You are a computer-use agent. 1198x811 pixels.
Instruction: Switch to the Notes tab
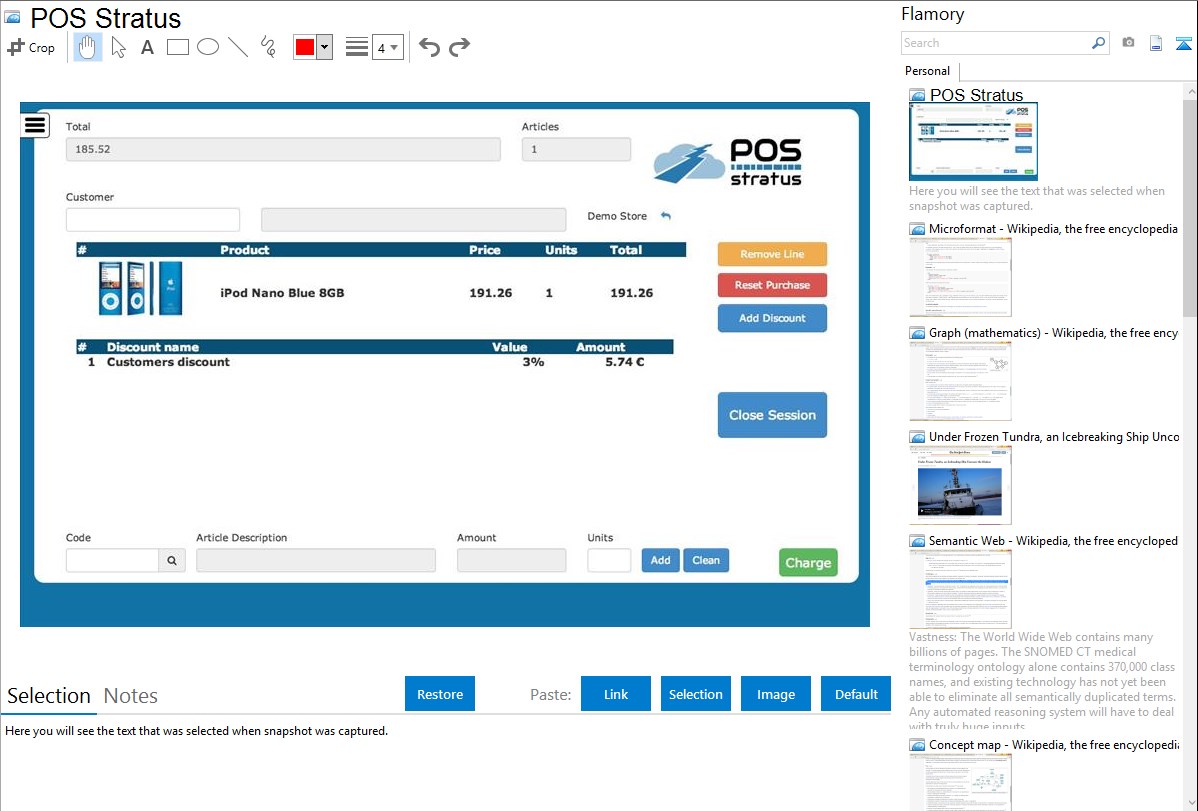131,696
